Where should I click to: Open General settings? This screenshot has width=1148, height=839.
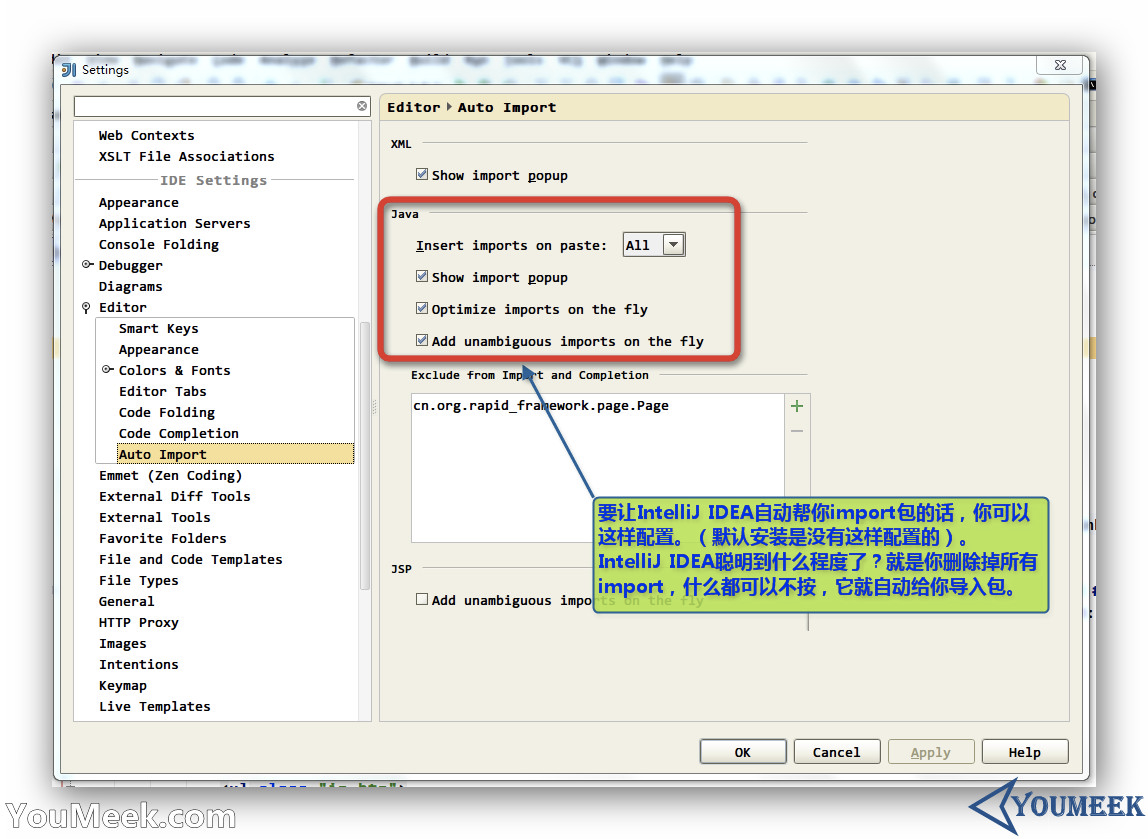point(127,602)
